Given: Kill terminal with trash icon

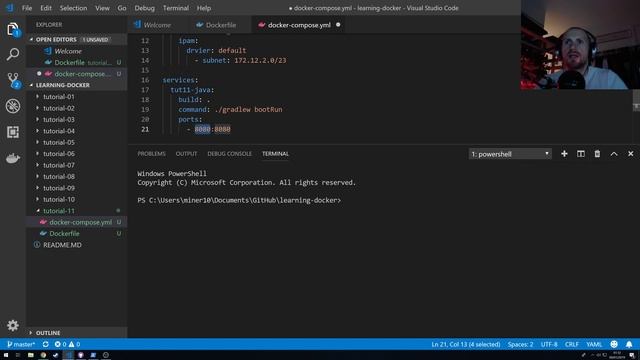Looking at the screenshot, I should click(597, 154).
